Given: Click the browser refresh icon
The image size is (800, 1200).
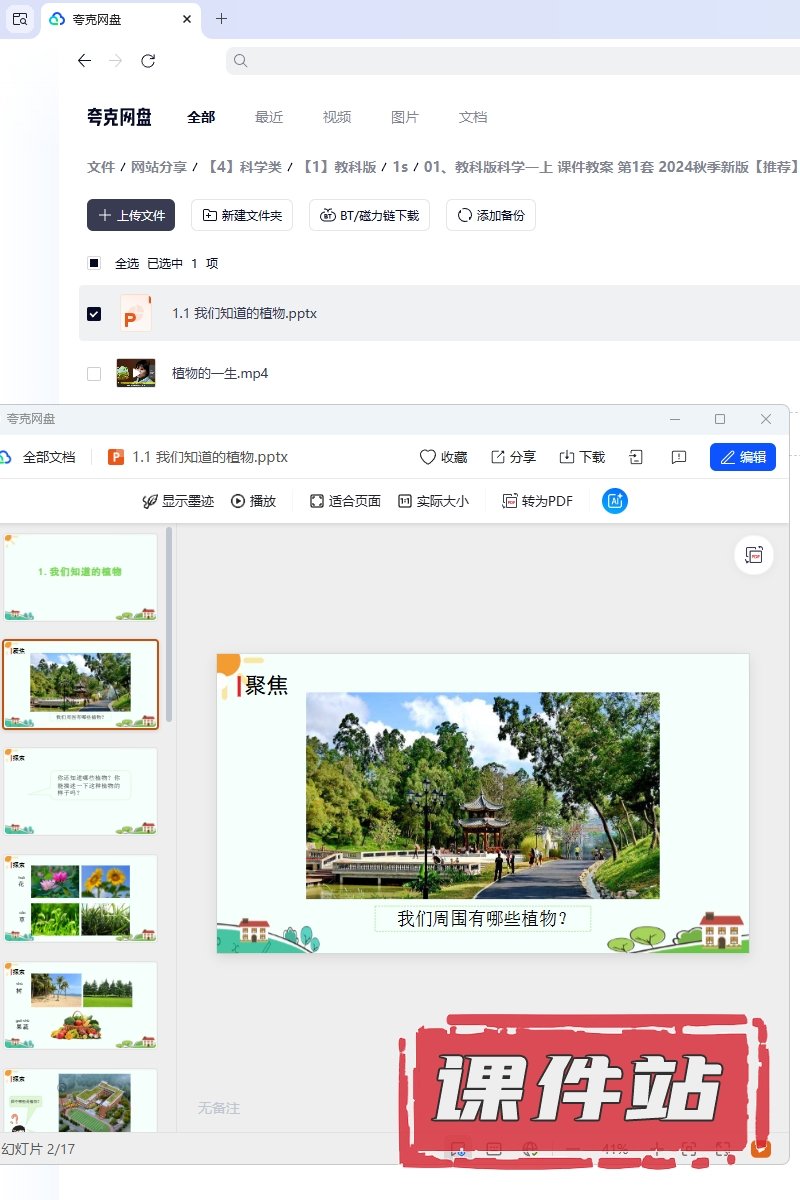Looking at the screenshot, I should 148,61.
